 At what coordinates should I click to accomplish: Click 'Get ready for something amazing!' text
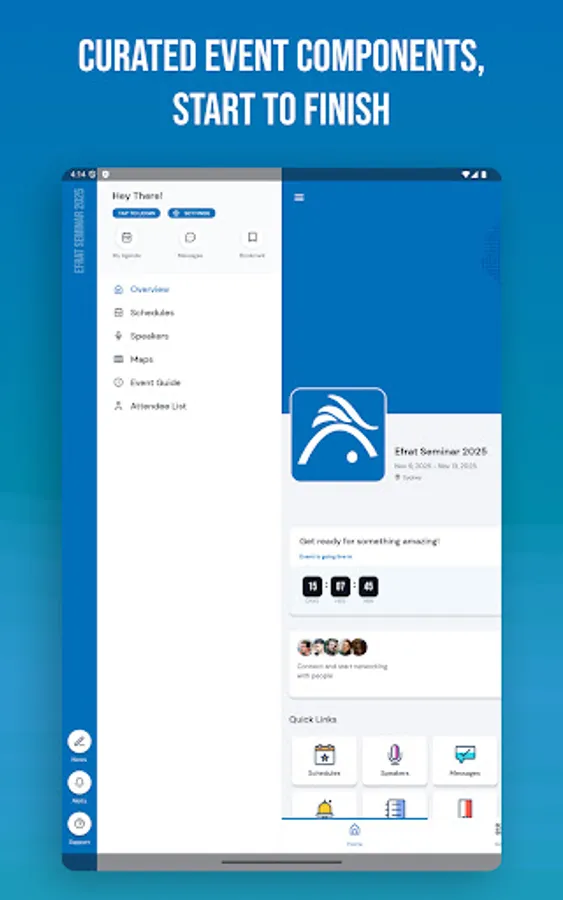[x=370, y=541]
